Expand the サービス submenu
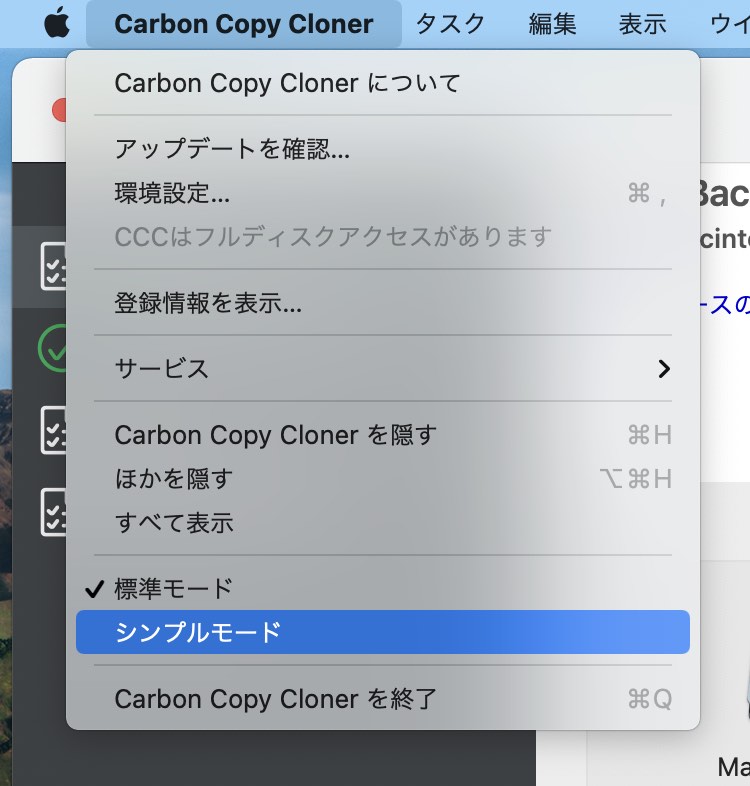The width and height of the screenshot is (750, 786). click(x=383, y=368)
